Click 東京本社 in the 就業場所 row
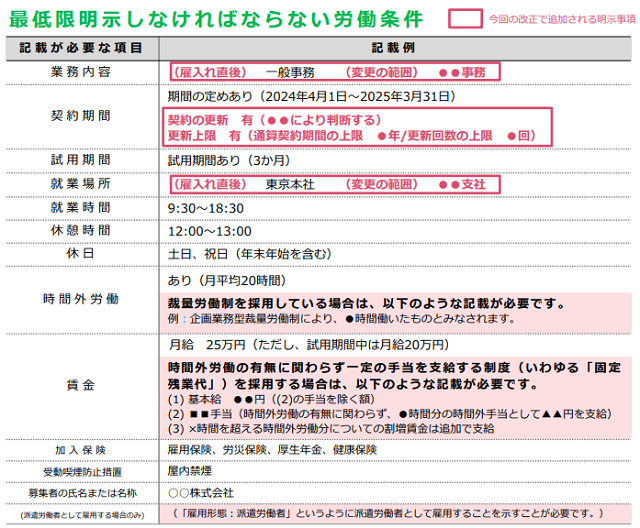Viewport: 640px width, 528px height. [x=290, y=184]
